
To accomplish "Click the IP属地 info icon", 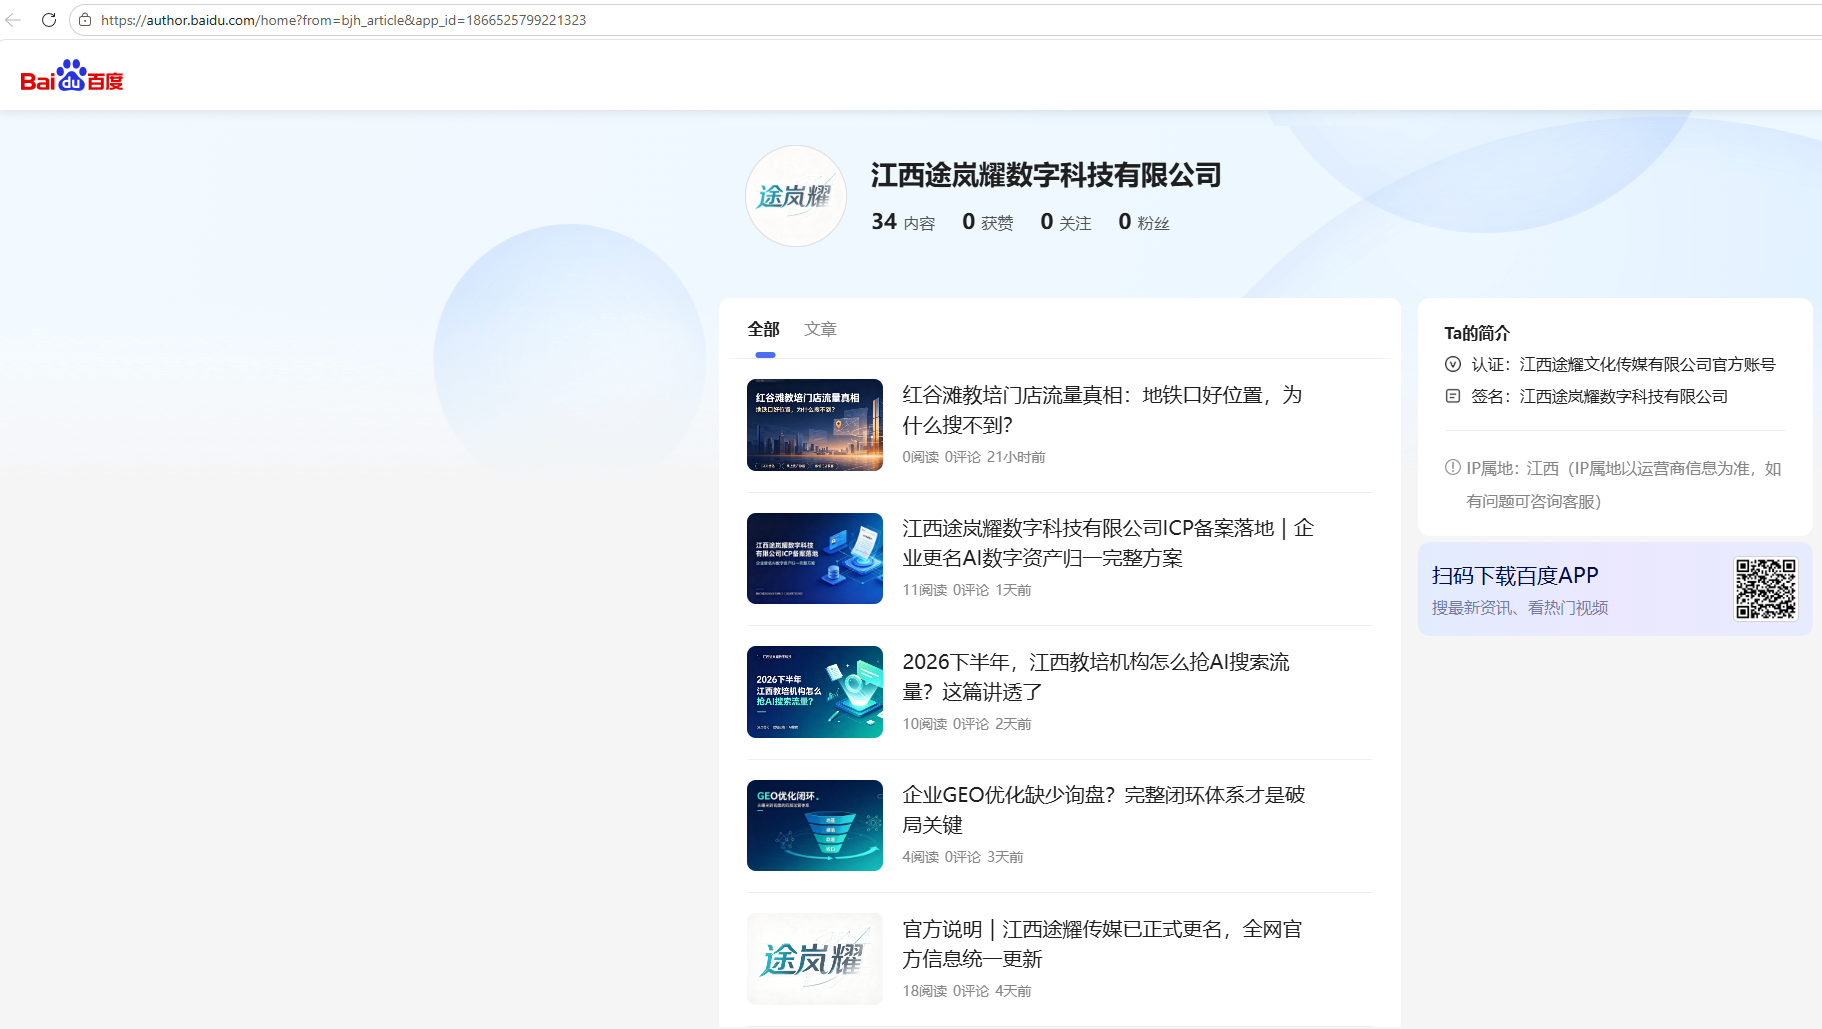I will point(1453,467).
